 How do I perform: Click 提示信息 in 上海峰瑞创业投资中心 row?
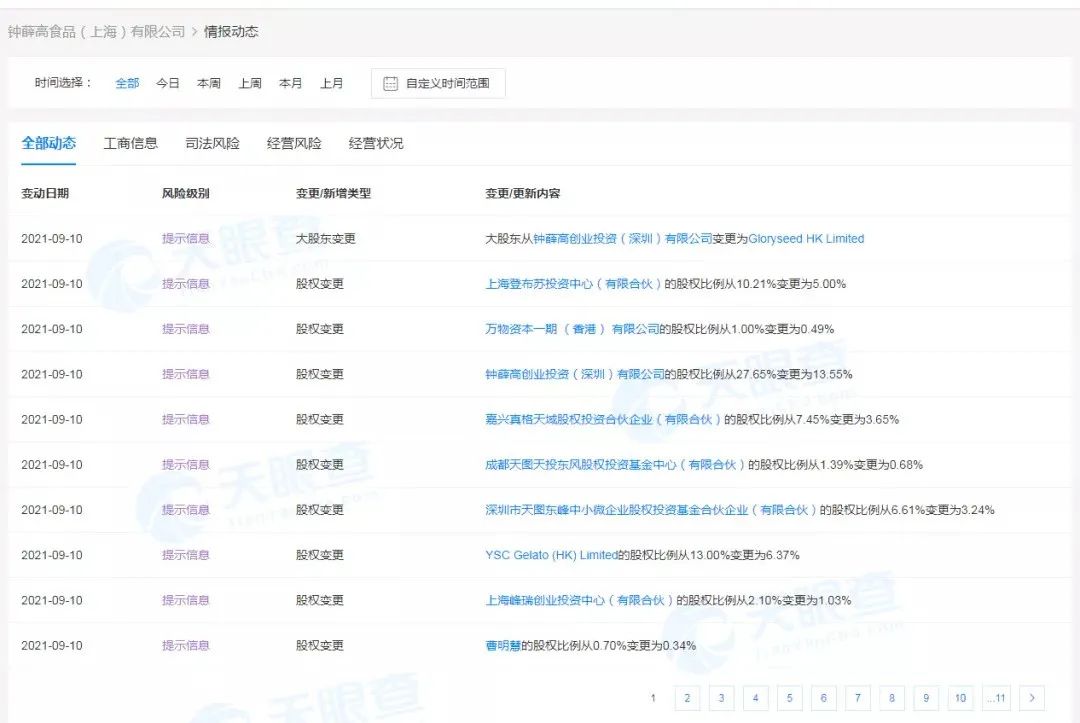click(x=186, y=600)
